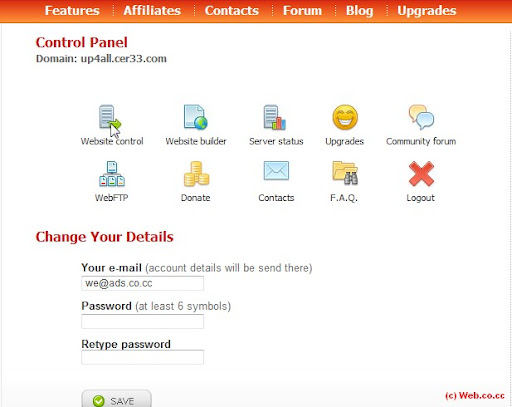
Task: Click into the Password input field
Action: (142, 321)
